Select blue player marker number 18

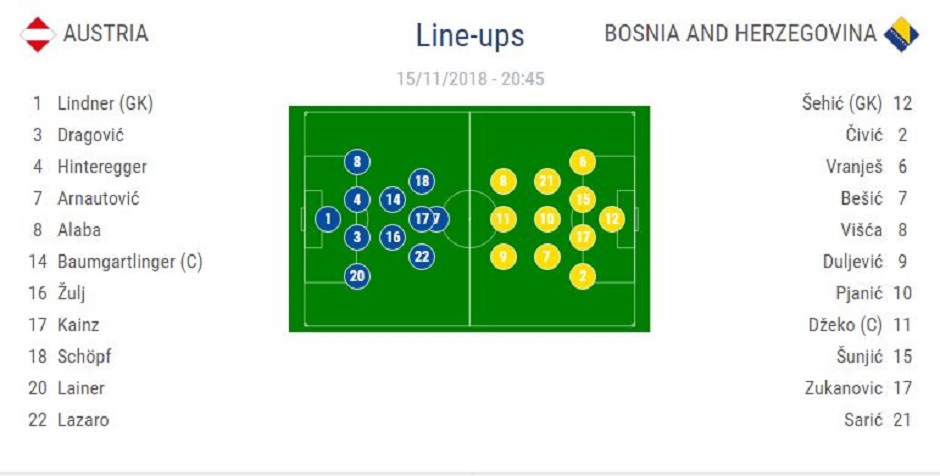click(422, 181)
